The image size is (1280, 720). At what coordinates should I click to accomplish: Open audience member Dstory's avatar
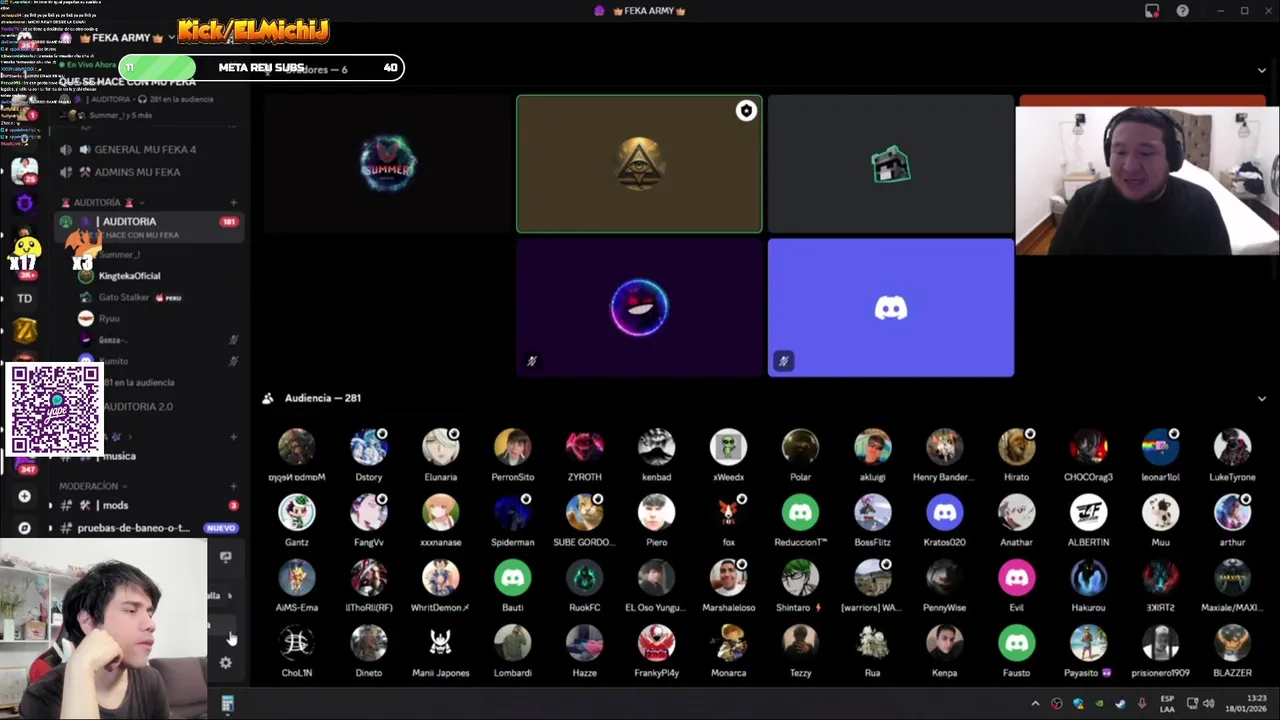(x=368, y=448)
